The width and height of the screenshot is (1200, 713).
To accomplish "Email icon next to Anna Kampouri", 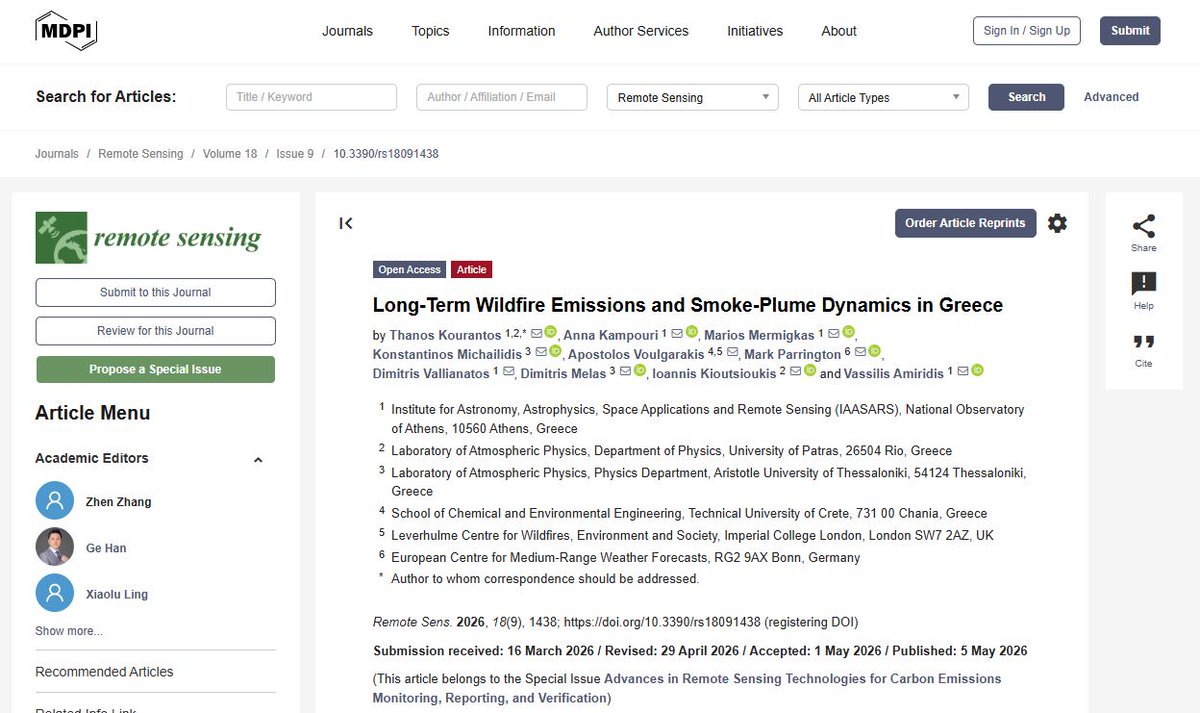I will pyautogui.click(x=677, y=333).
